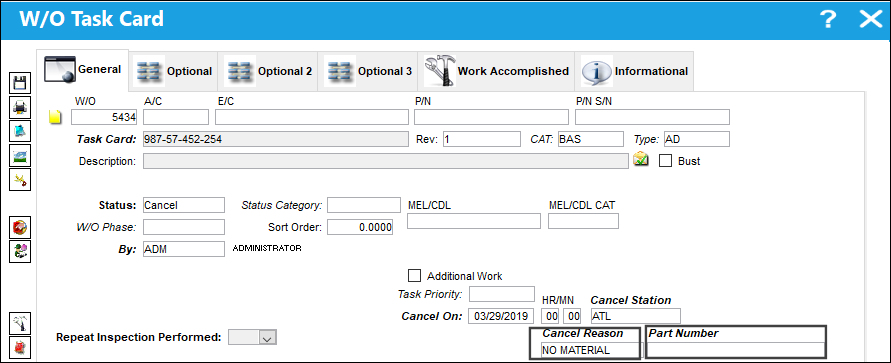
Task: Click the blue document icon in sidebar
Action: click(x=21, y=131)
